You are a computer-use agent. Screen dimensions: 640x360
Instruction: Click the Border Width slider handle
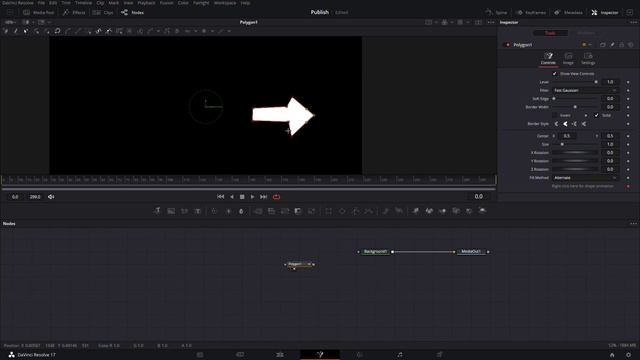click(575, 107)
